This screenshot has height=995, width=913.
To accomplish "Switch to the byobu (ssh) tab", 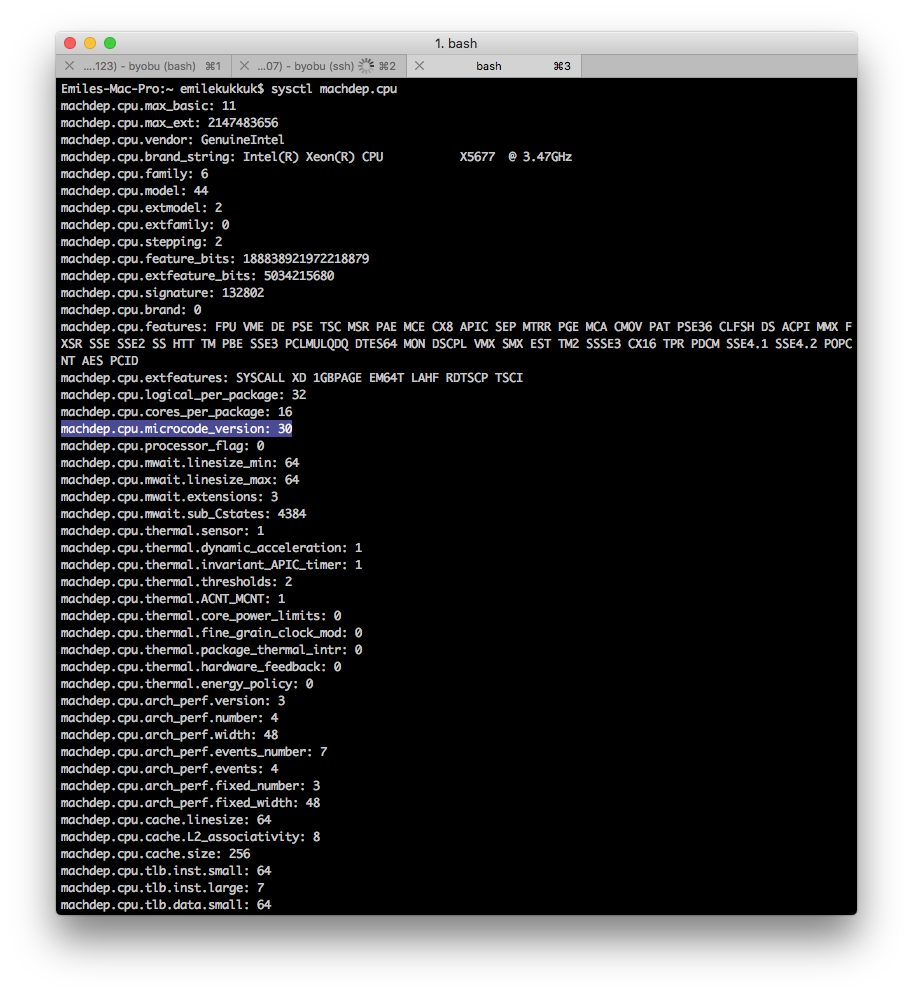I will (319, 66).
